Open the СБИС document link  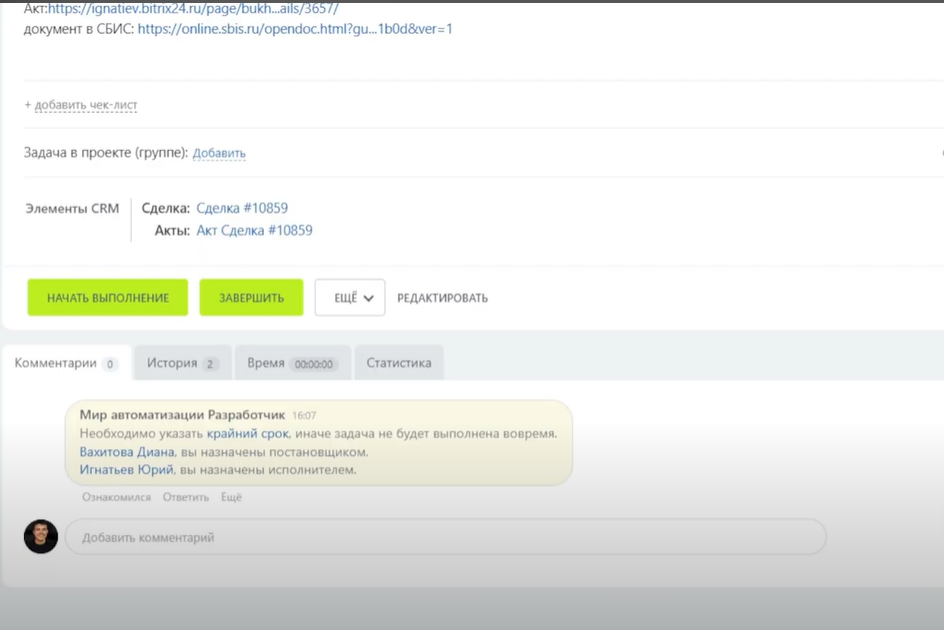(295, 29)
